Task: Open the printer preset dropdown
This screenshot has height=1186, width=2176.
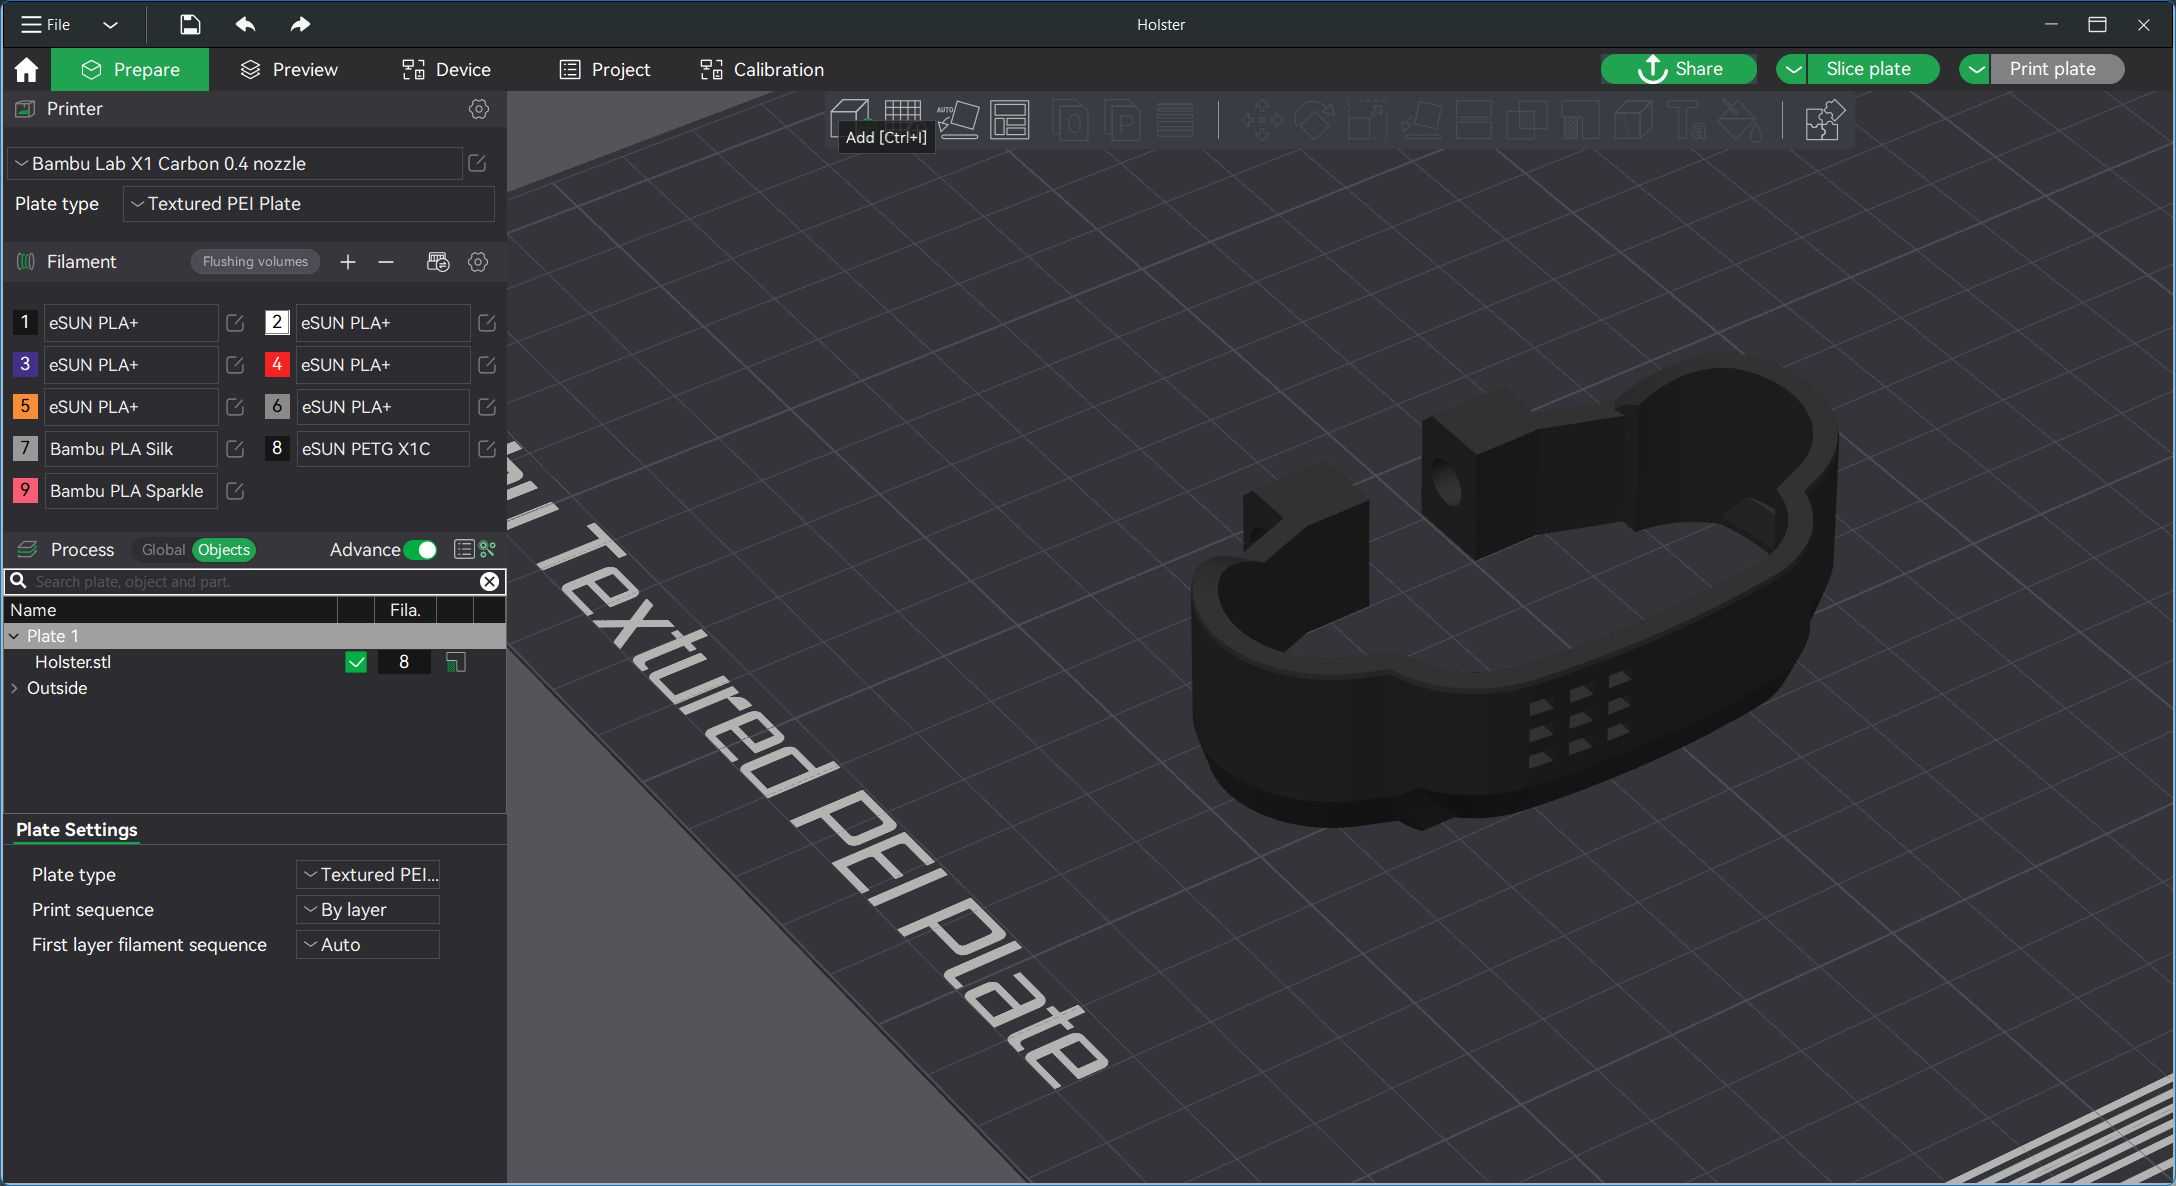Action: click(x=236, y=163)
